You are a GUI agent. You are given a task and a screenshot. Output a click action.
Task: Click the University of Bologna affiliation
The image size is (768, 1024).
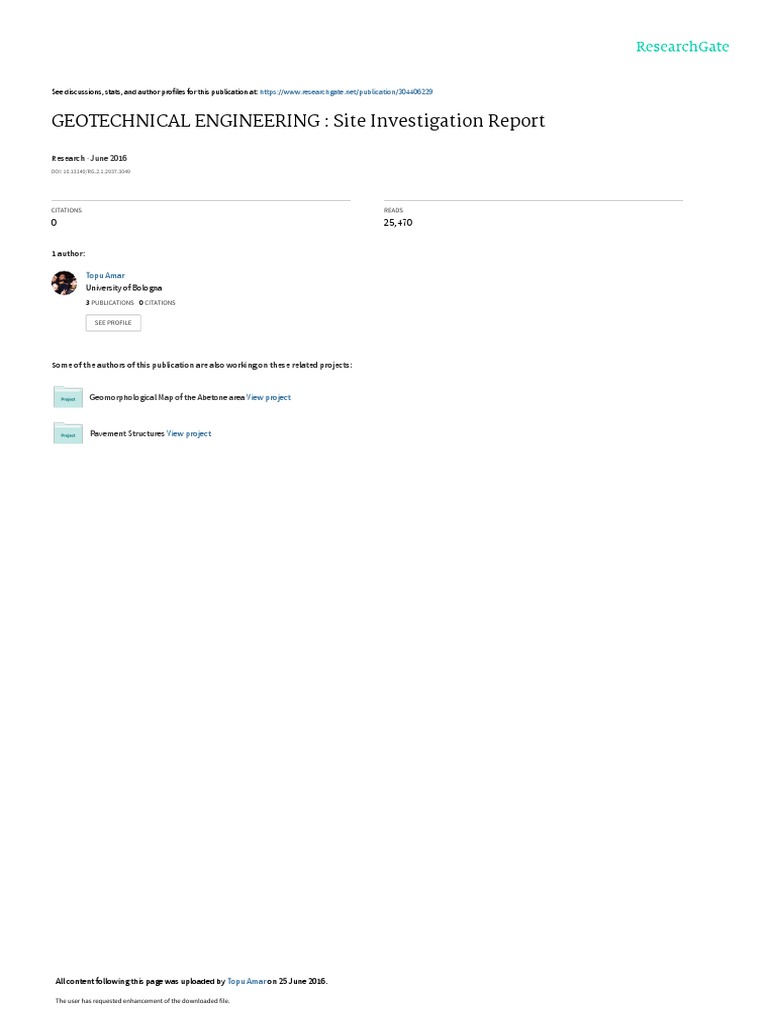click(x=124, y=288)
